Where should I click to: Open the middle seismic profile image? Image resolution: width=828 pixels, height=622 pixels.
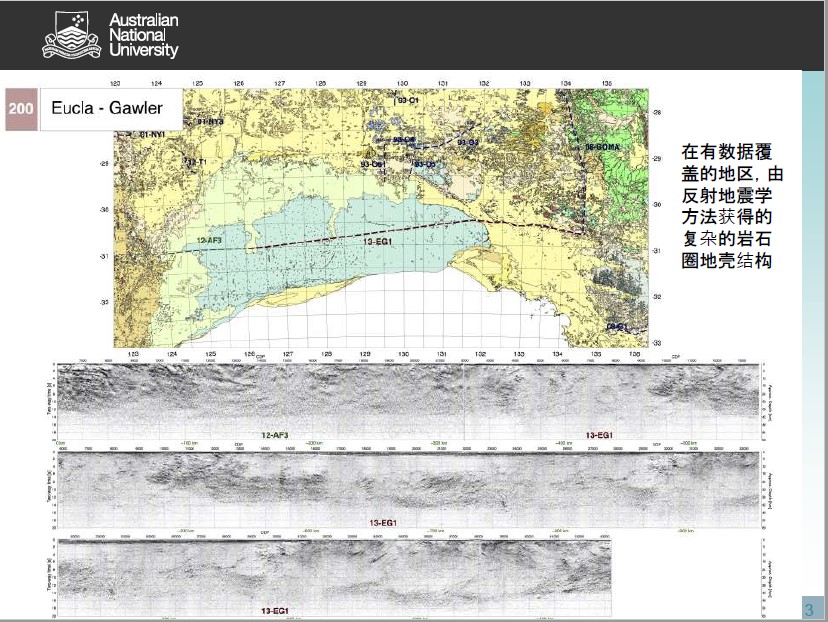pyautogui.click(x=410, y=484)
